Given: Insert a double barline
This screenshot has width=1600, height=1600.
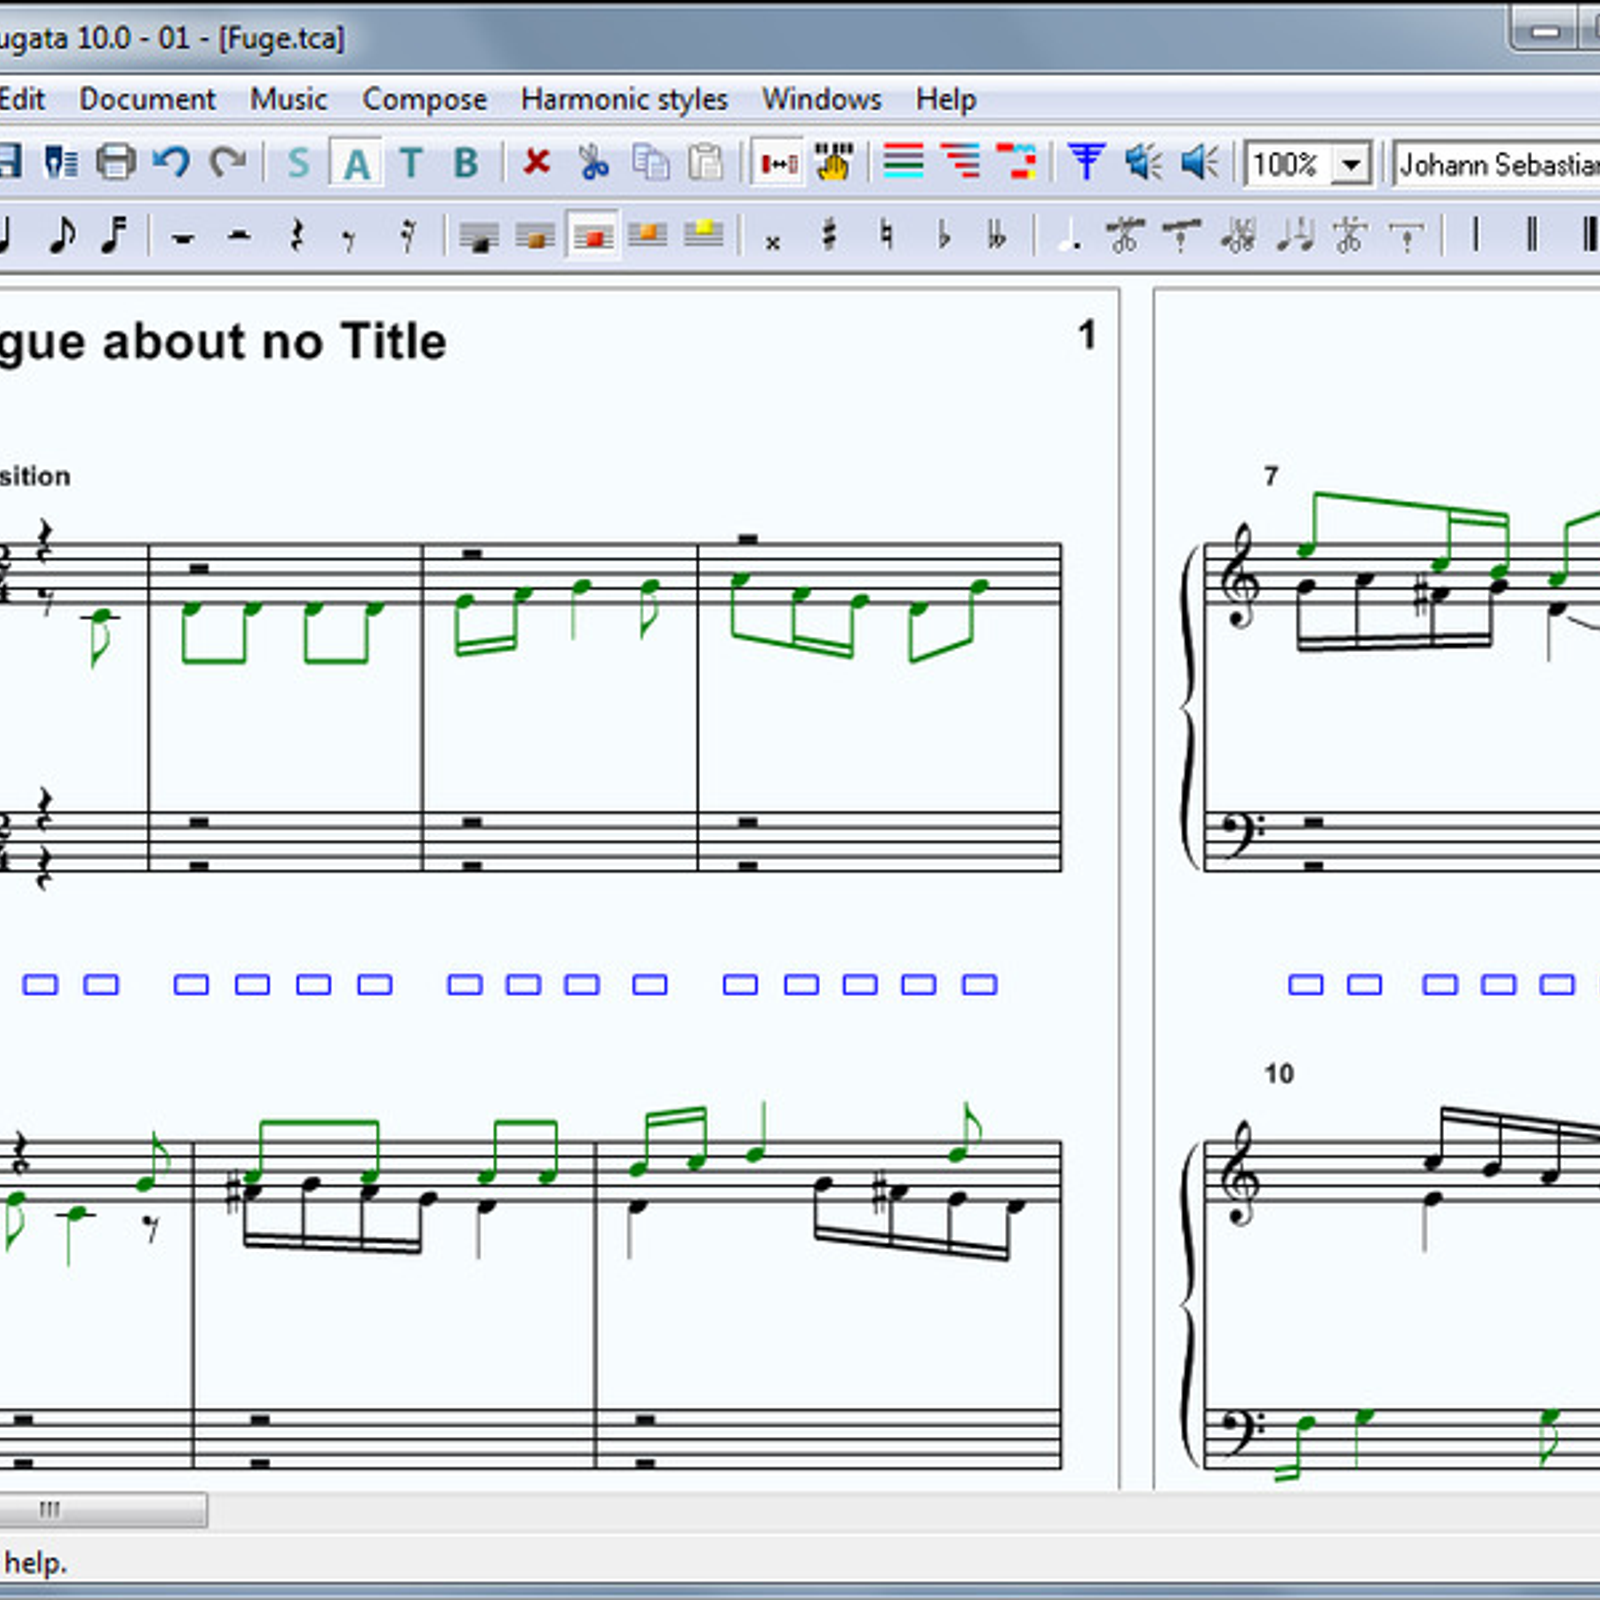Looking at the screenshot, I should 1531,236.
